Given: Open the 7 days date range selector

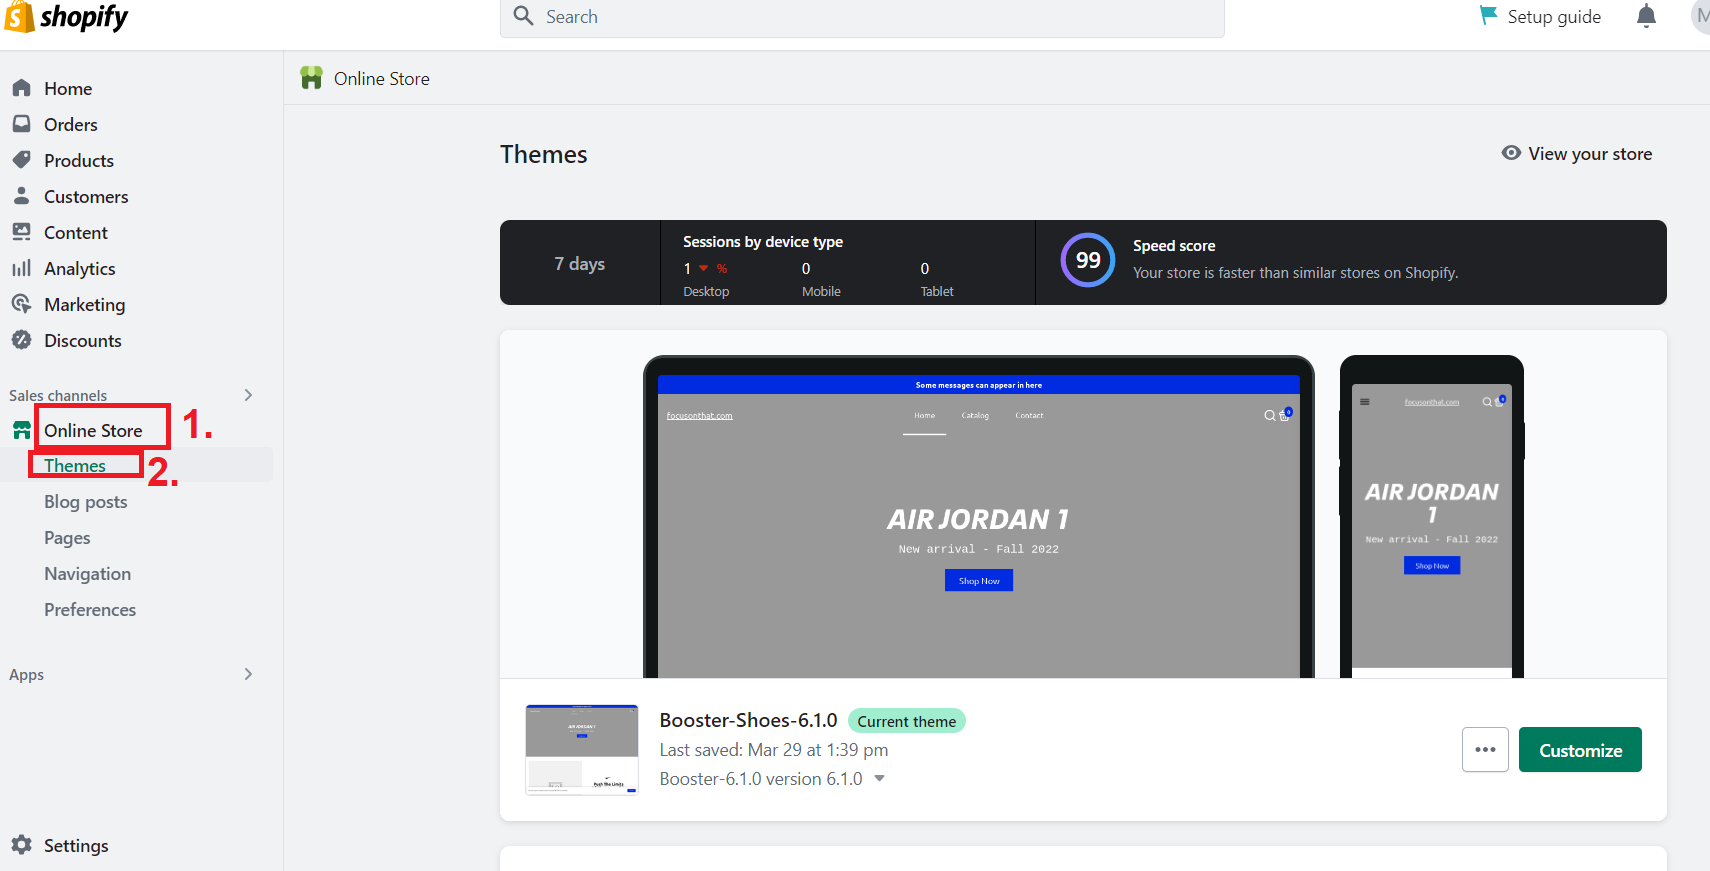Looking at the screenshot, I should click(580, 263).
